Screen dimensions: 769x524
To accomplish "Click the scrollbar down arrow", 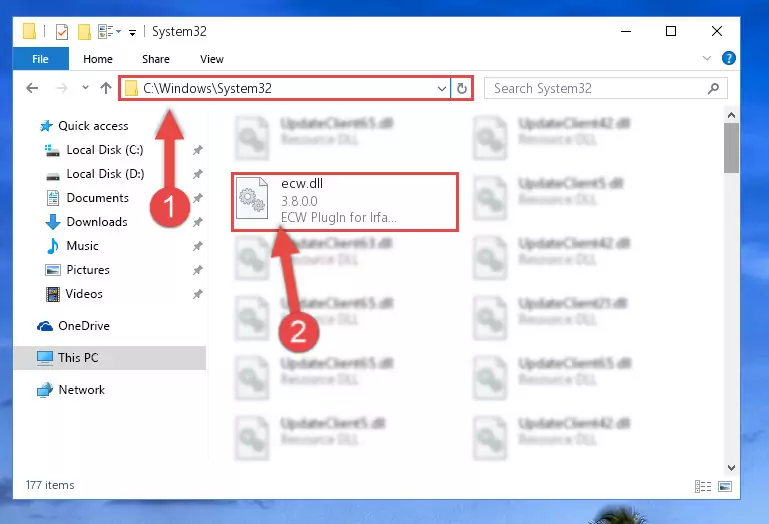I will [x=731, y=468].
